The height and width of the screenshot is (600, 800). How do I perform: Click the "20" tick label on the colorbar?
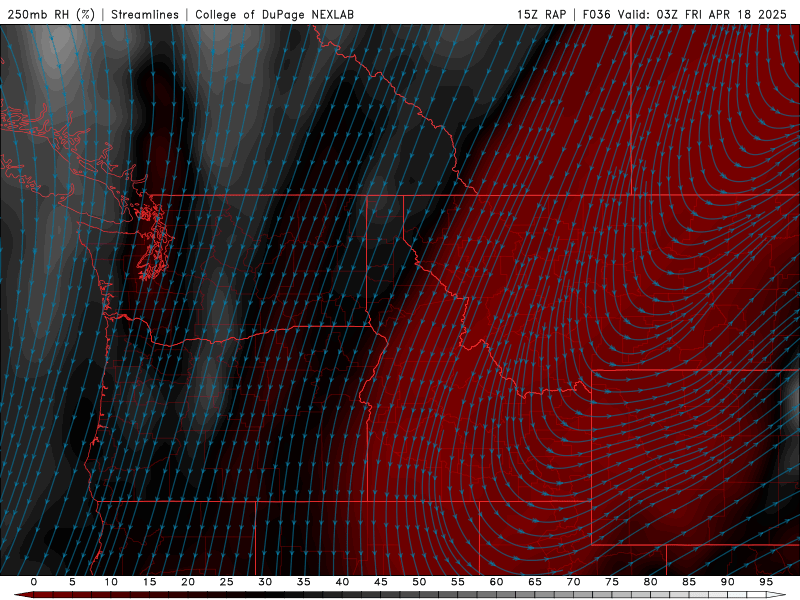point(188,582)
